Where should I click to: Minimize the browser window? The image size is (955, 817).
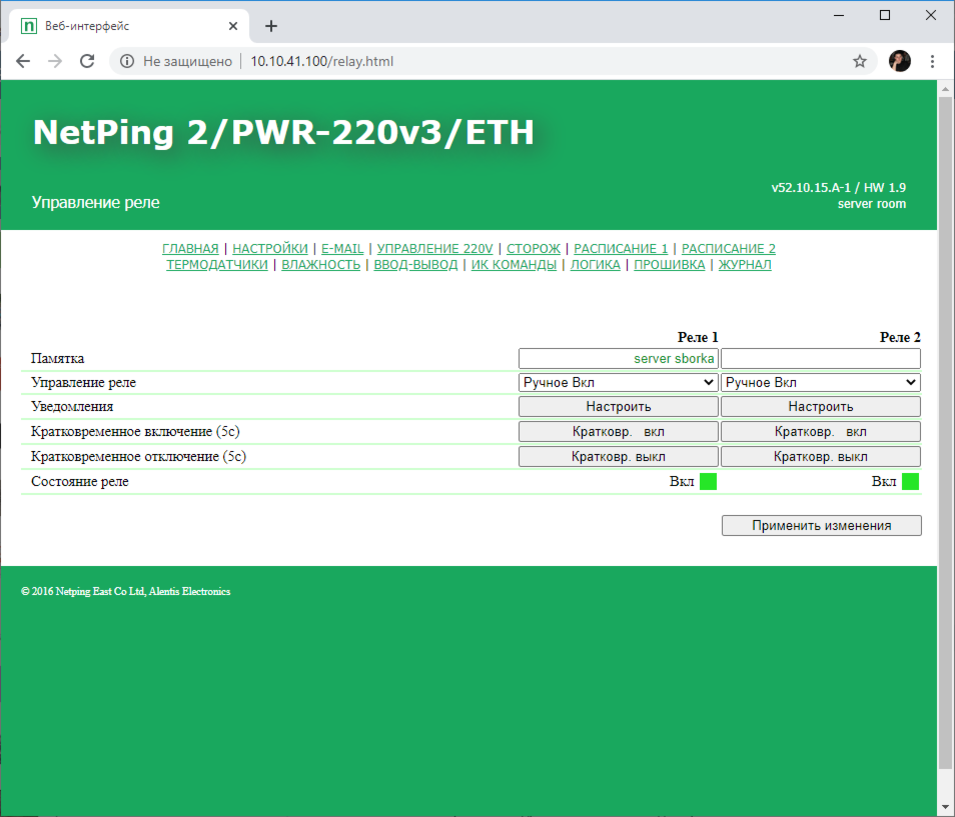pyautogui.click(x=839, y=15)
